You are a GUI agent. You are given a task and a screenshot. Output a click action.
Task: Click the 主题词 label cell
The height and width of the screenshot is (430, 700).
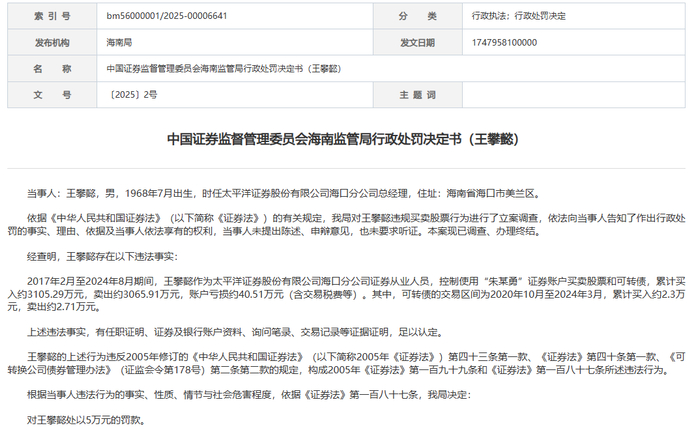418,95
